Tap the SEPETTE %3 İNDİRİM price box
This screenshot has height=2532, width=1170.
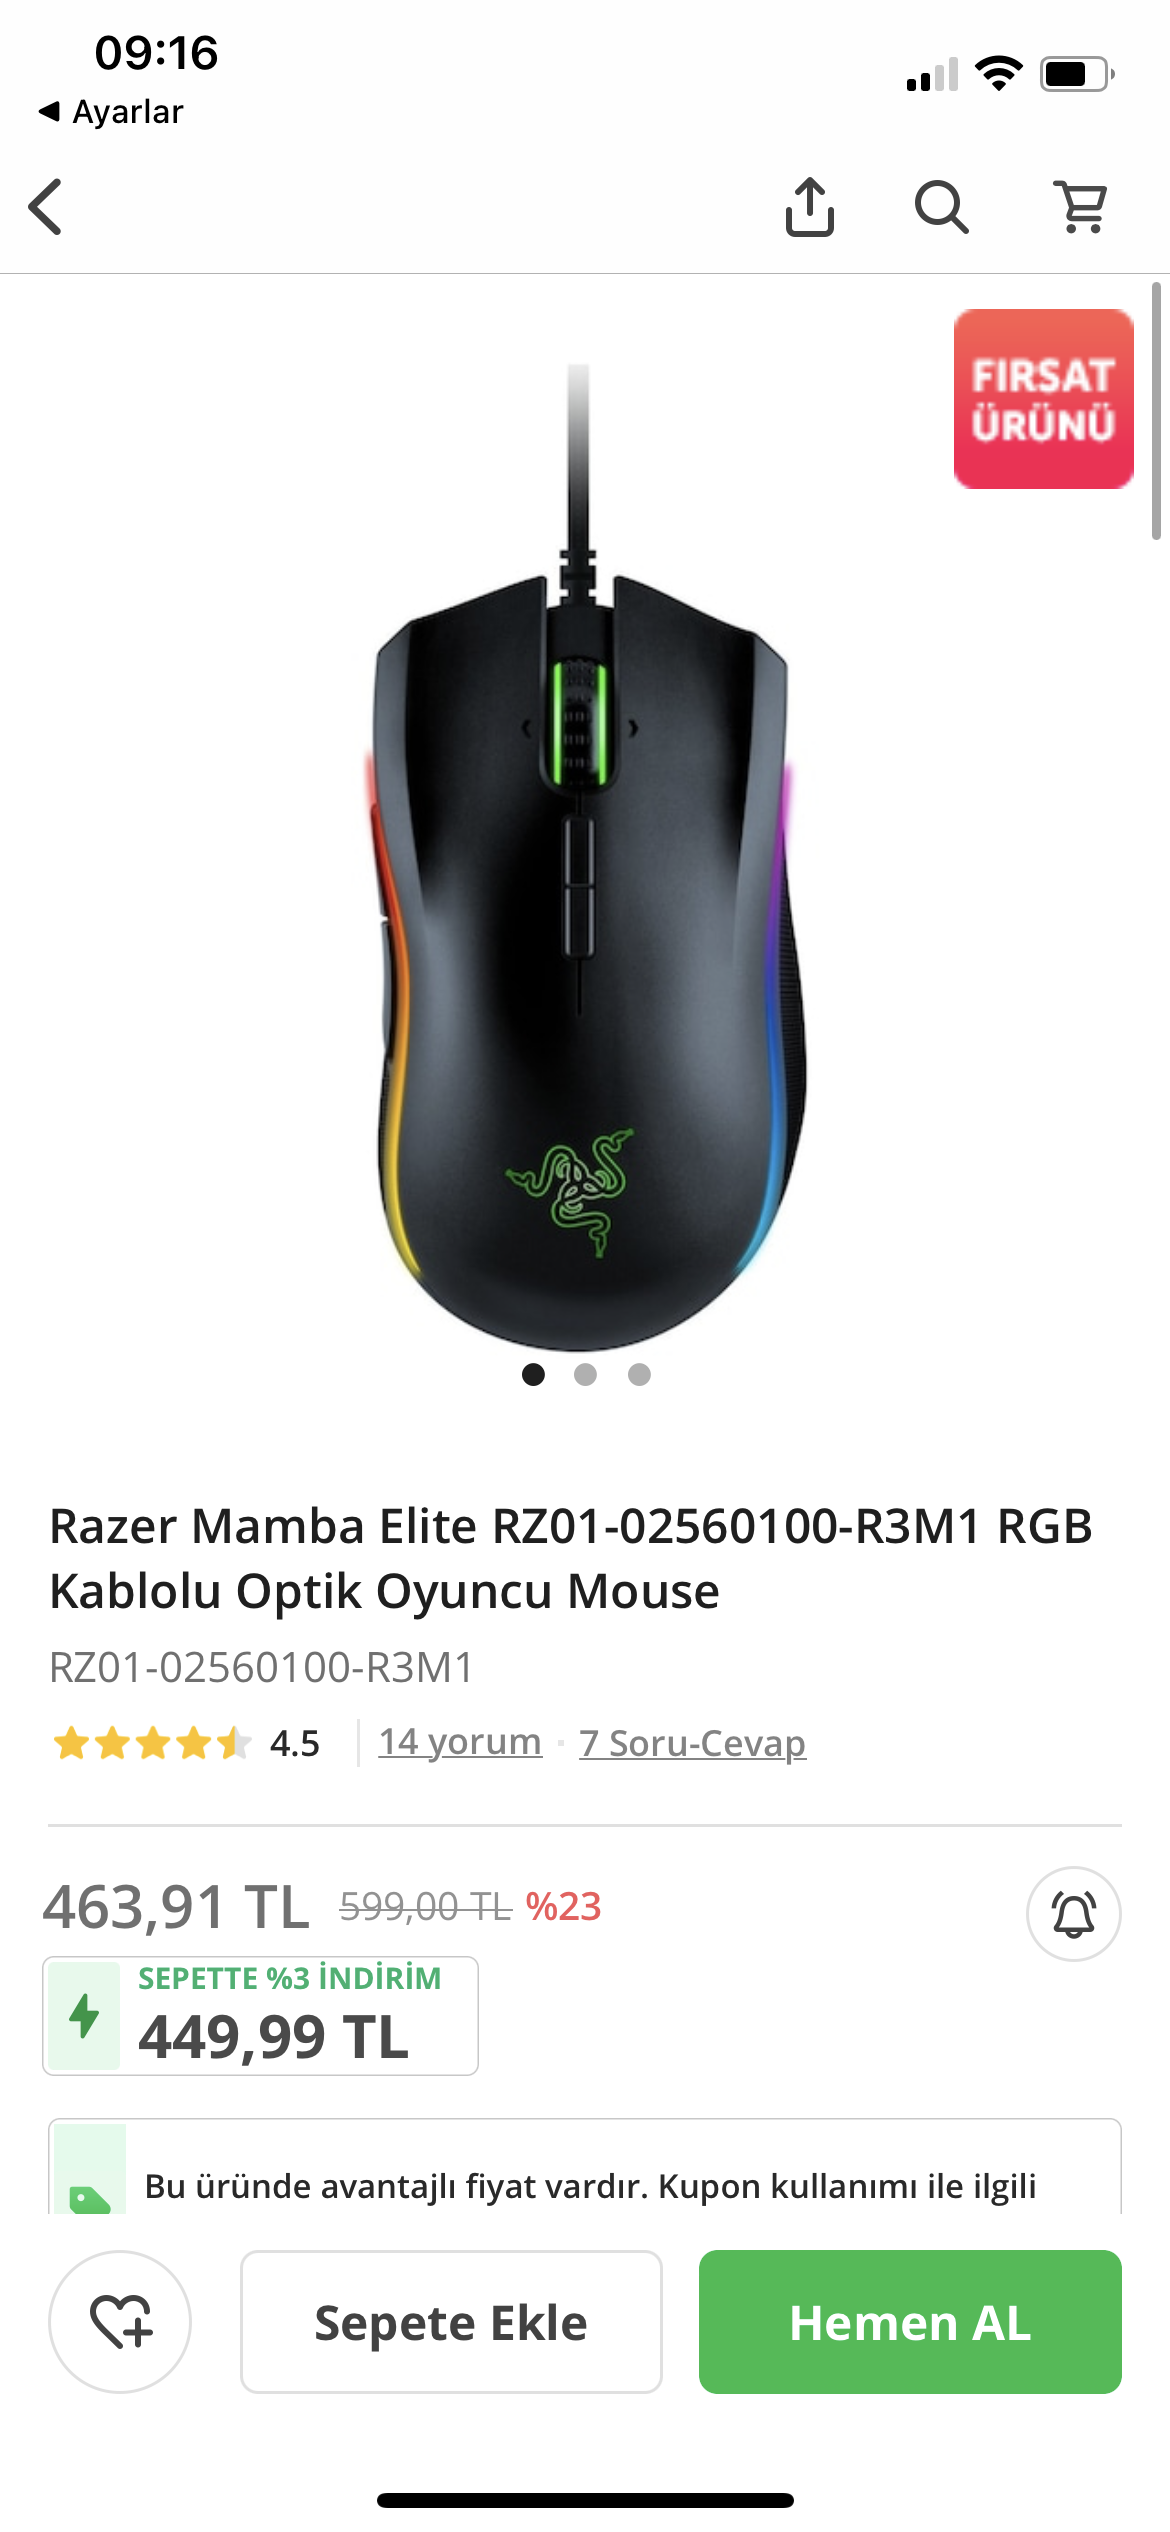(260, 2016)
